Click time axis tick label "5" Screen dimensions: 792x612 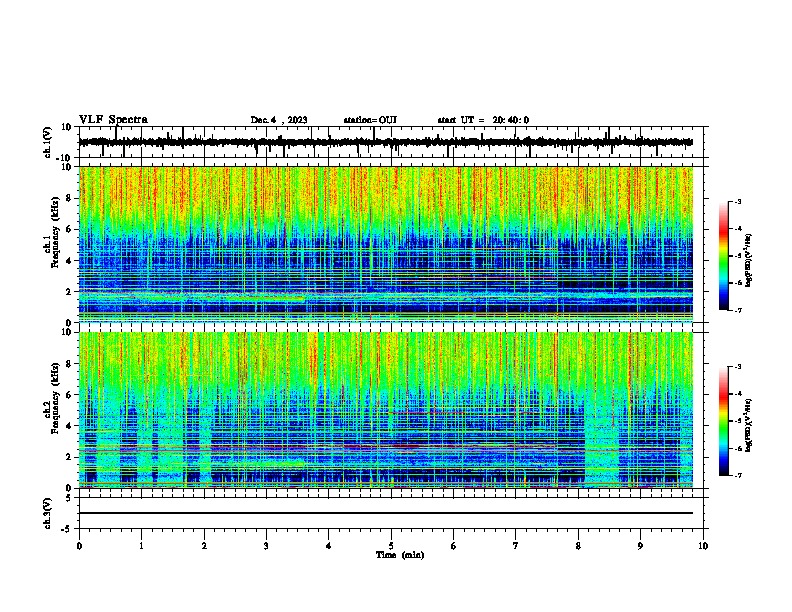click(x=391, y=546)
